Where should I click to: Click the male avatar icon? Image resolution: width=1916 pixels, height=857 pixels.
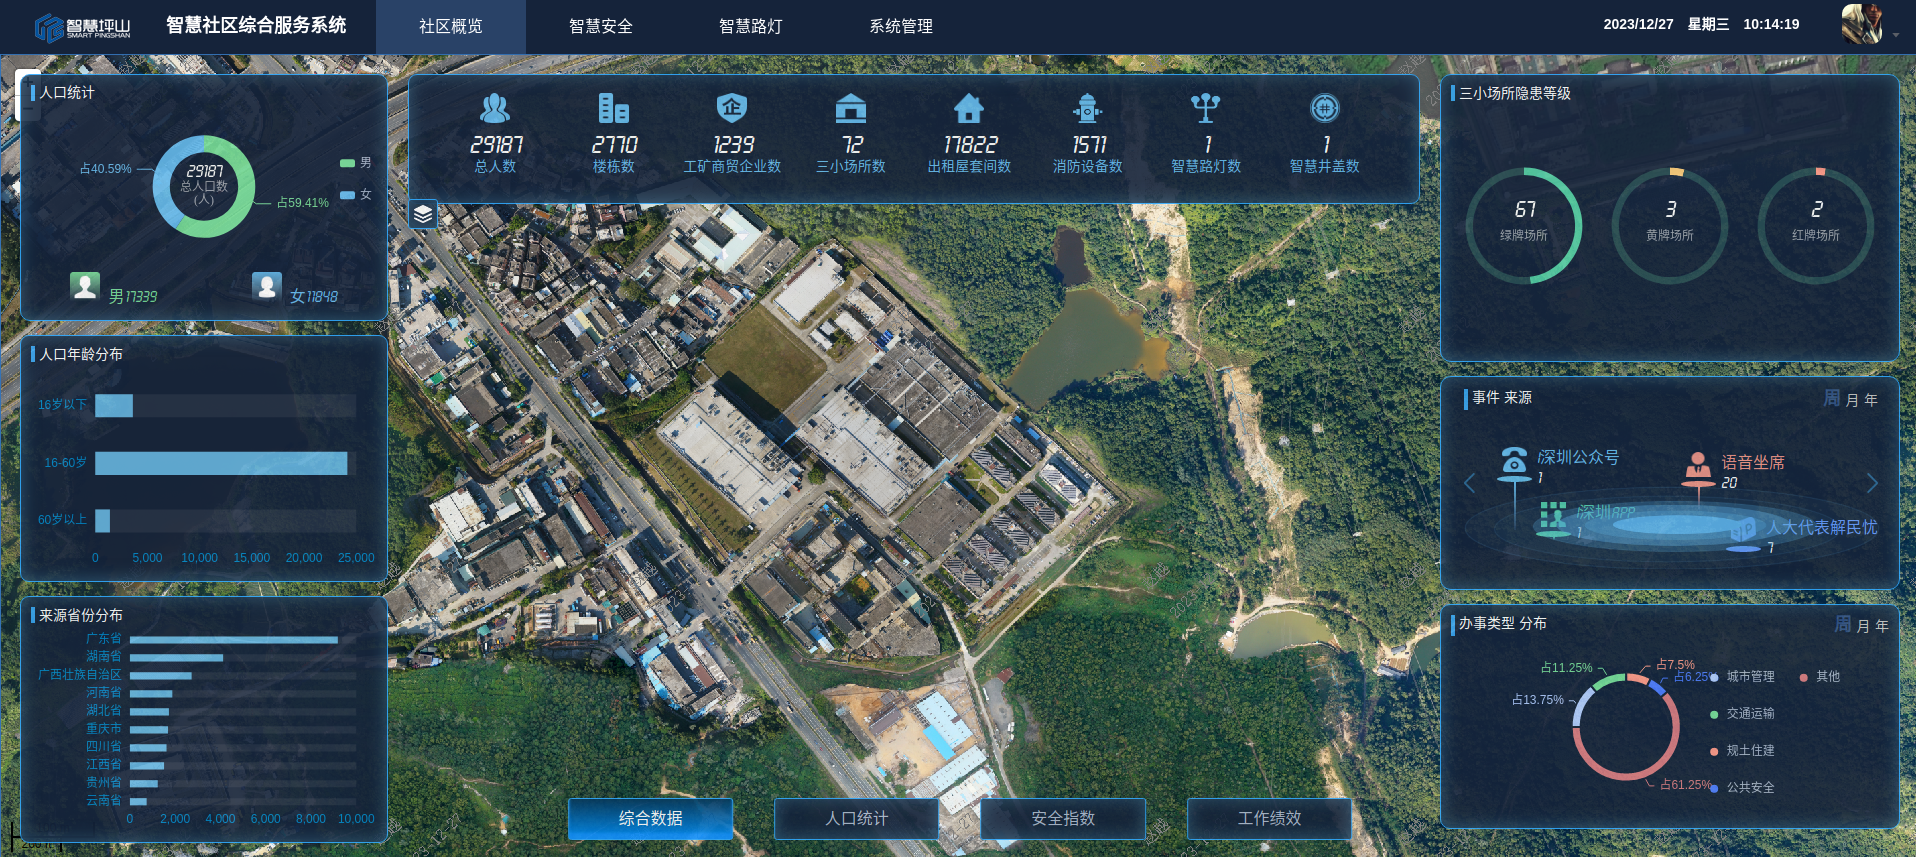[85, 286]
